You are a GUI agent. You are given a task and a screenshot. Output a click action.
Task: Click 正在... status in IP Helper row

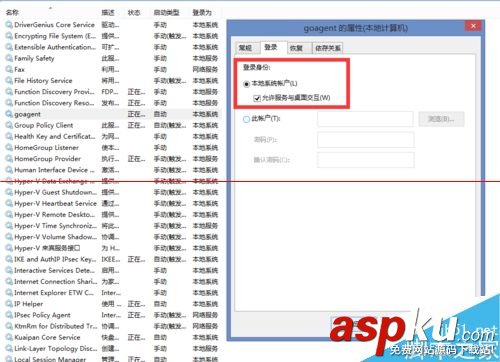point(136,304)
